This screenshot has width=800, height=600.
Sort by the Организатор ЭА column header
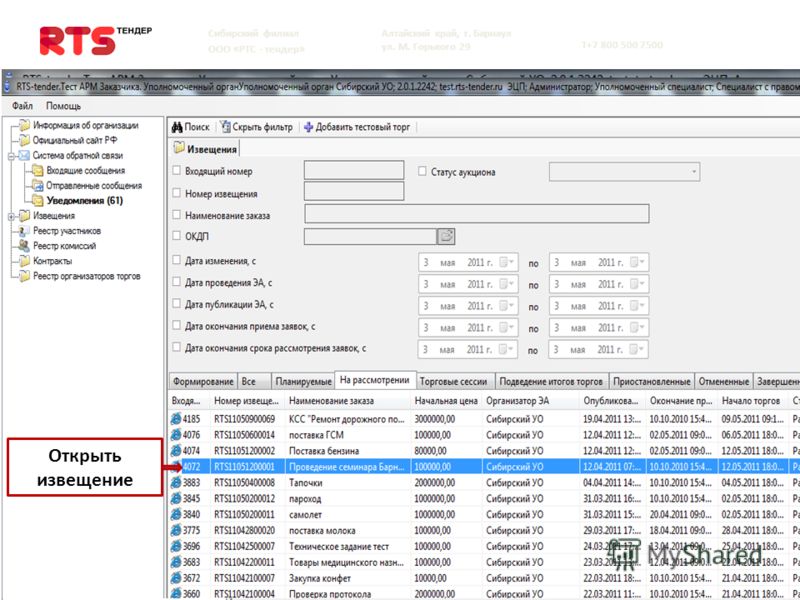531,401
